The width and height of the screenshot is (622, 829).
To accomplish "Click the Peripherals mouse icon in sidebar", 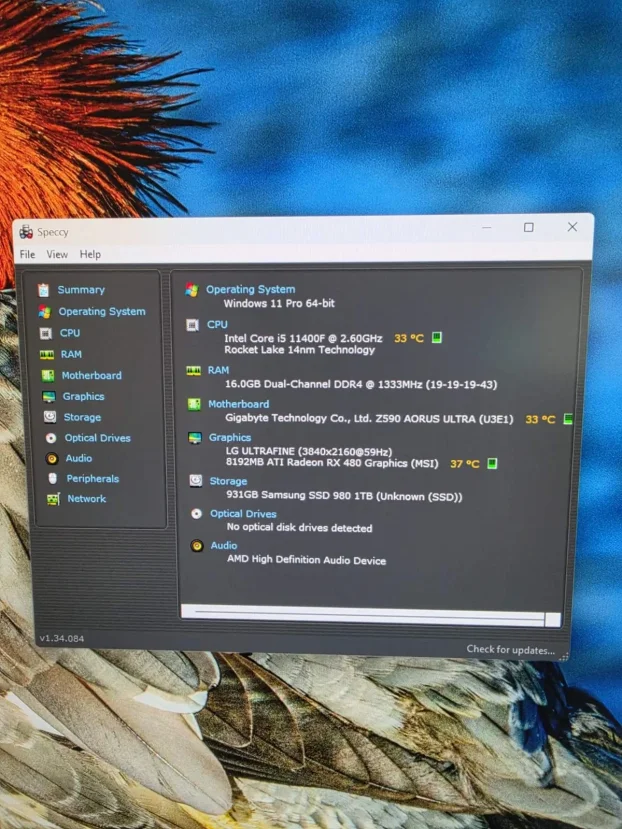I will point(52,478).
